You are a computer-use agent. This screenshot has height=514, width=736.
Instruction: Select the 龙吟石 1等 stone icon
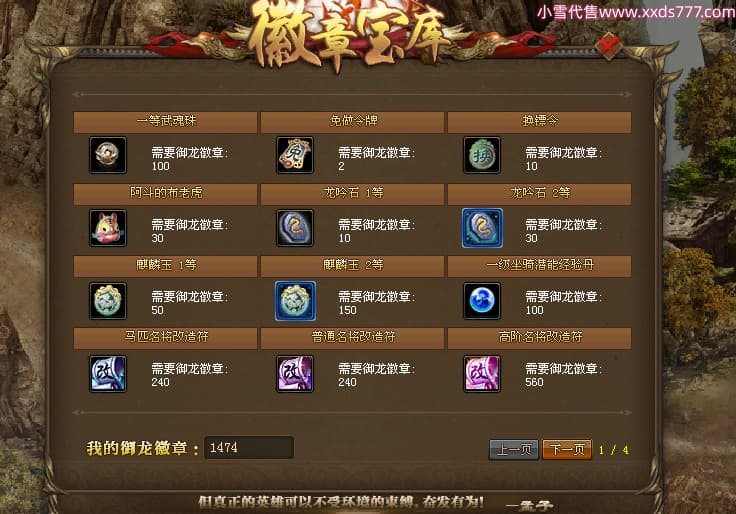tap(295, 228)
